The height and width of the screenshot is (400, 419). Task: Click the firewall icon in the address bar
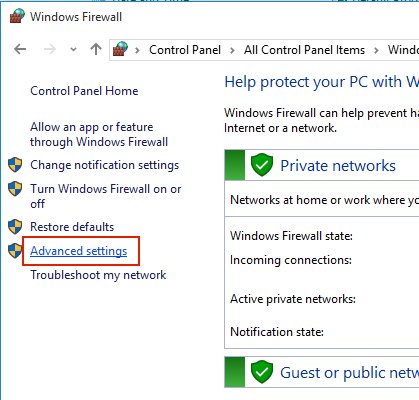click(120, 49)
